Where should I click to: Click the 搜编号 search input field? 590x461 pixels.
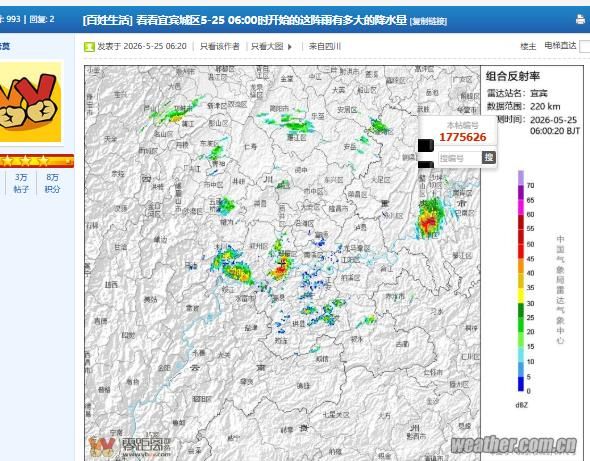tap(460, 158)
